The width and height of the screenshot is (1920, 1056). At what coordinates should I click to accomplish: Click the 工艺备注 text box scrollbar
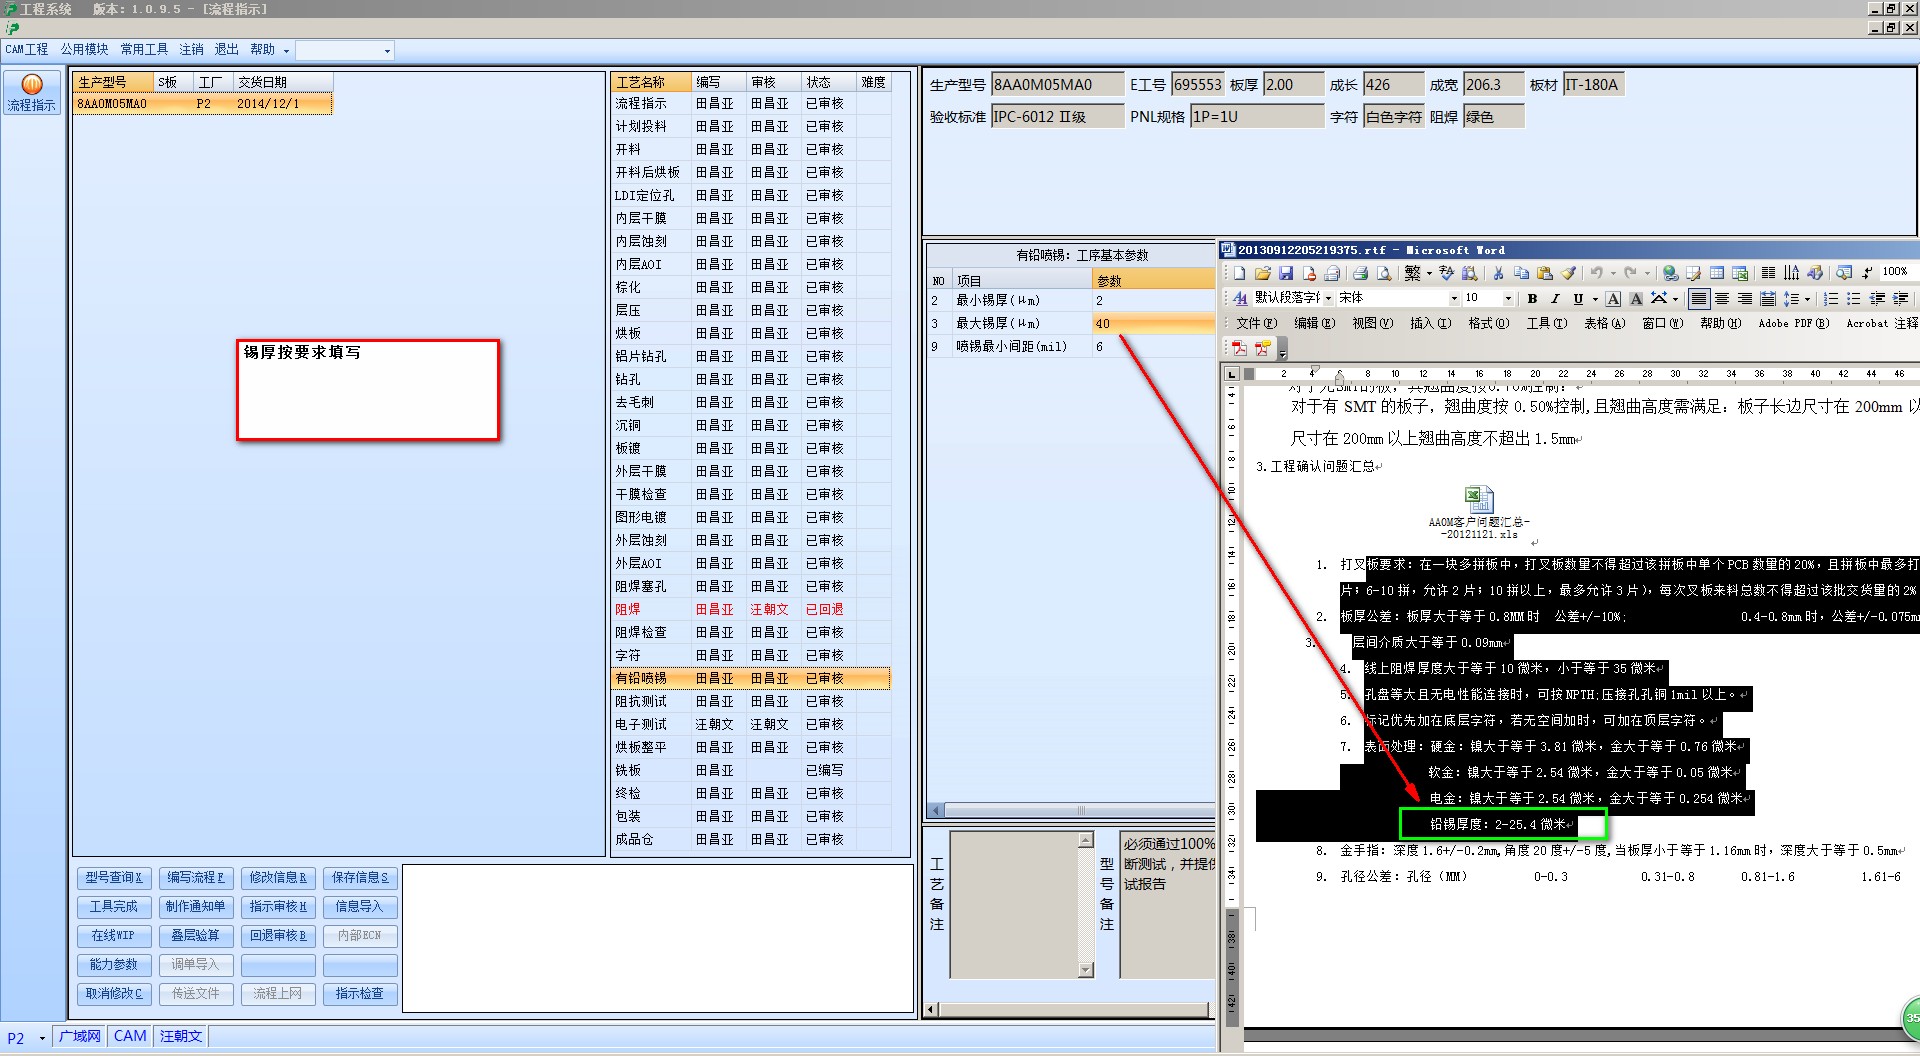pos(1086,904)
